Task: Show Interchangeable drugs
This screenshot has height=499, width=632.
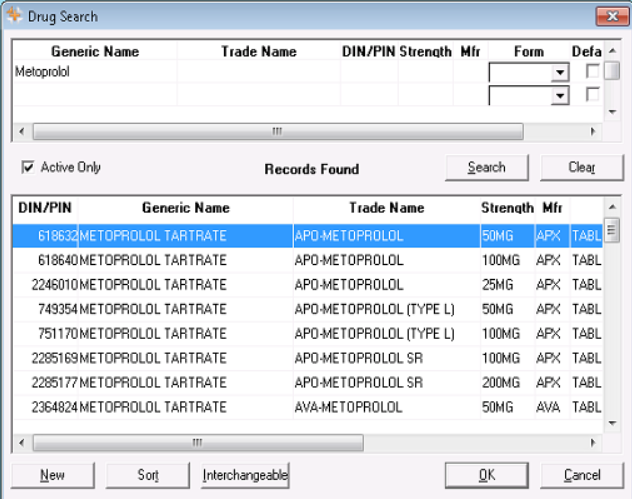Action: pyautogui.click(x=245, y=475)
